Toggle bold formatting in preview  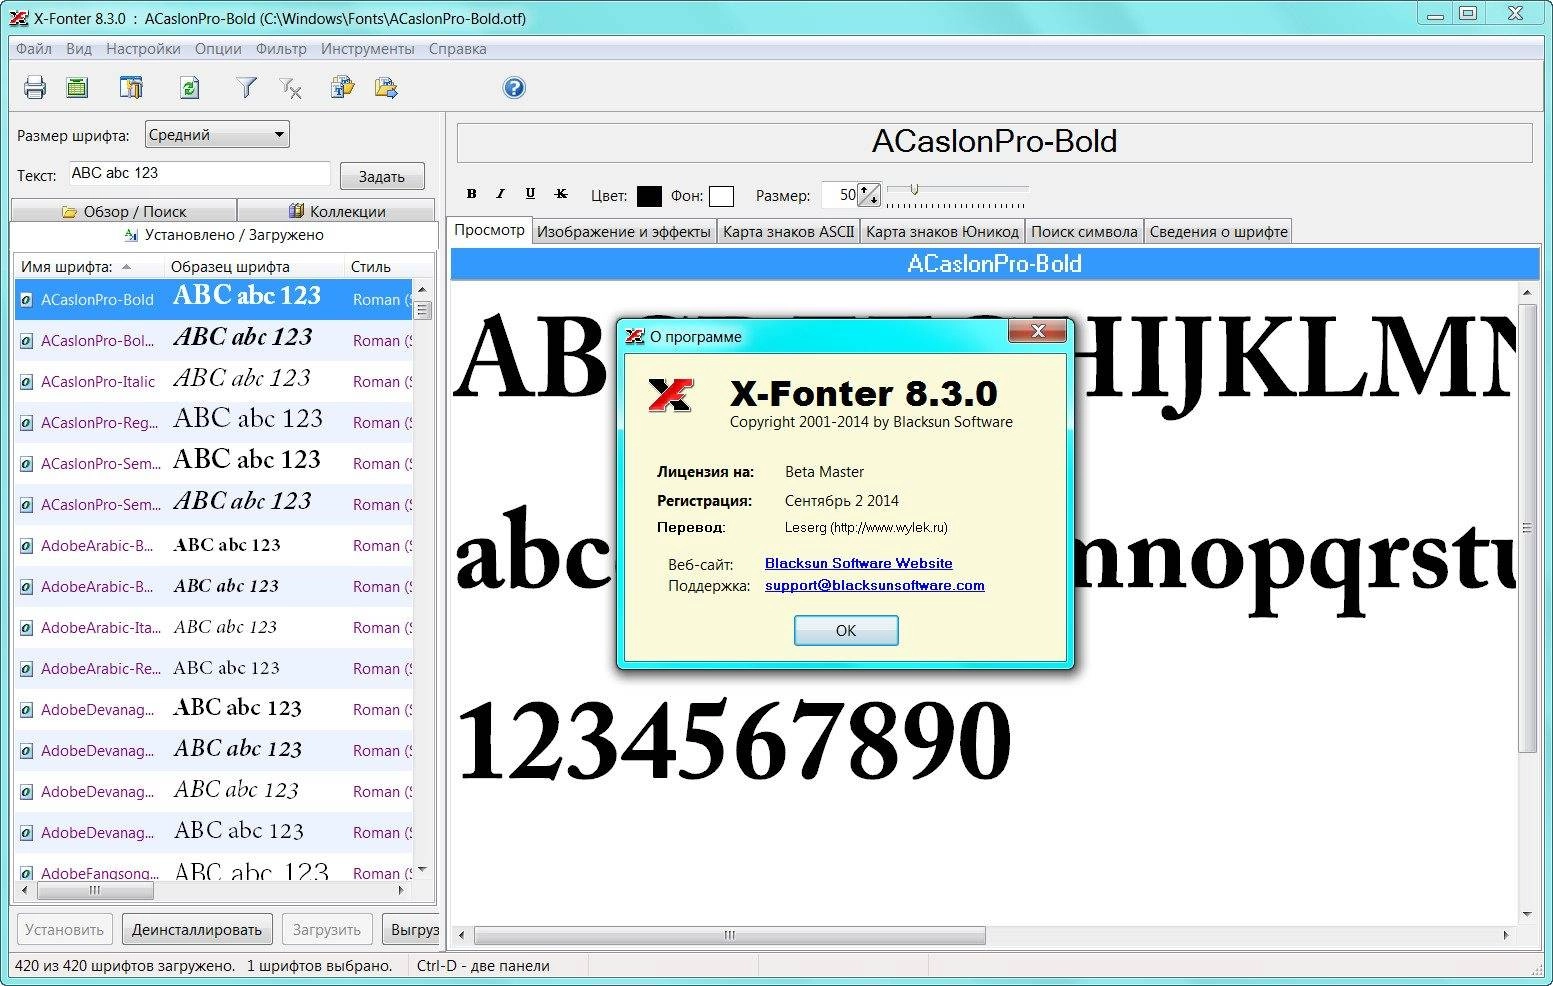click(471, 194)
